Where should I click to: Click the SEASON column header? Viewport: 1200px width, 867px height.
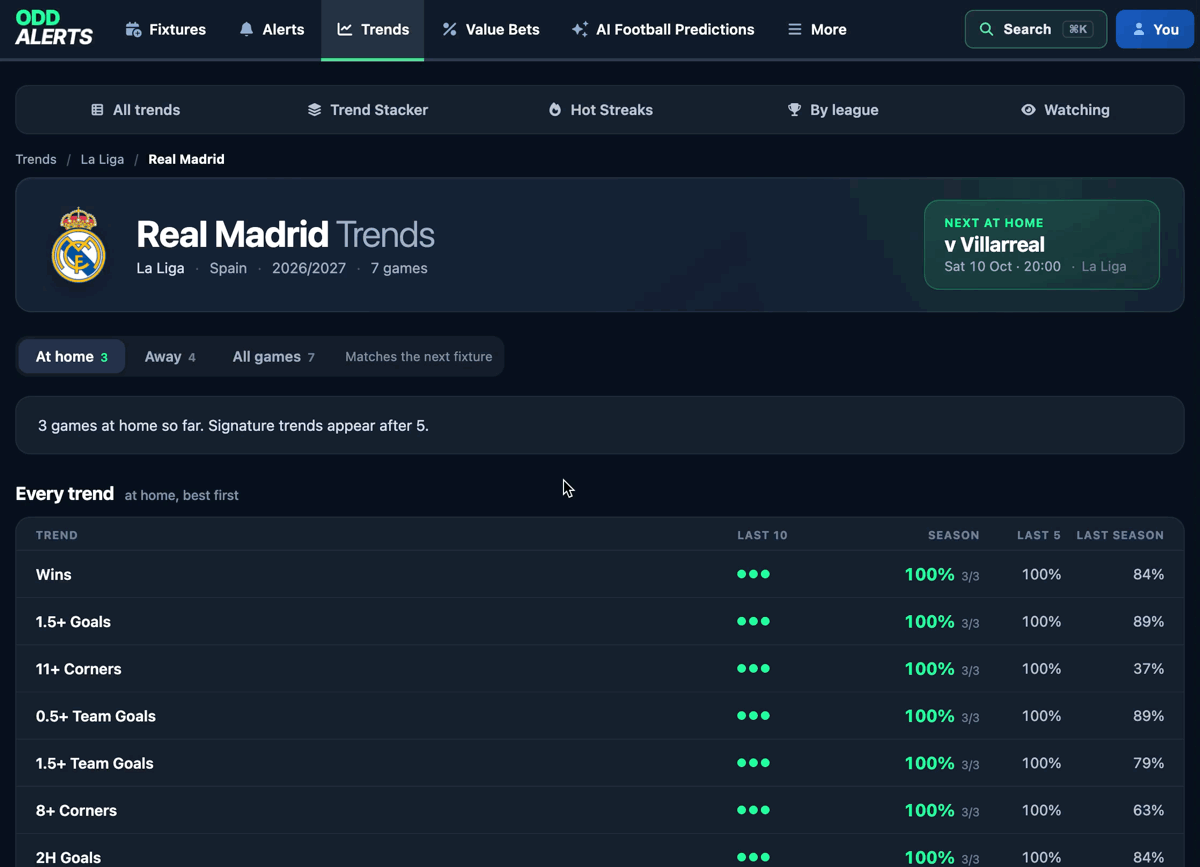point(953,535)
